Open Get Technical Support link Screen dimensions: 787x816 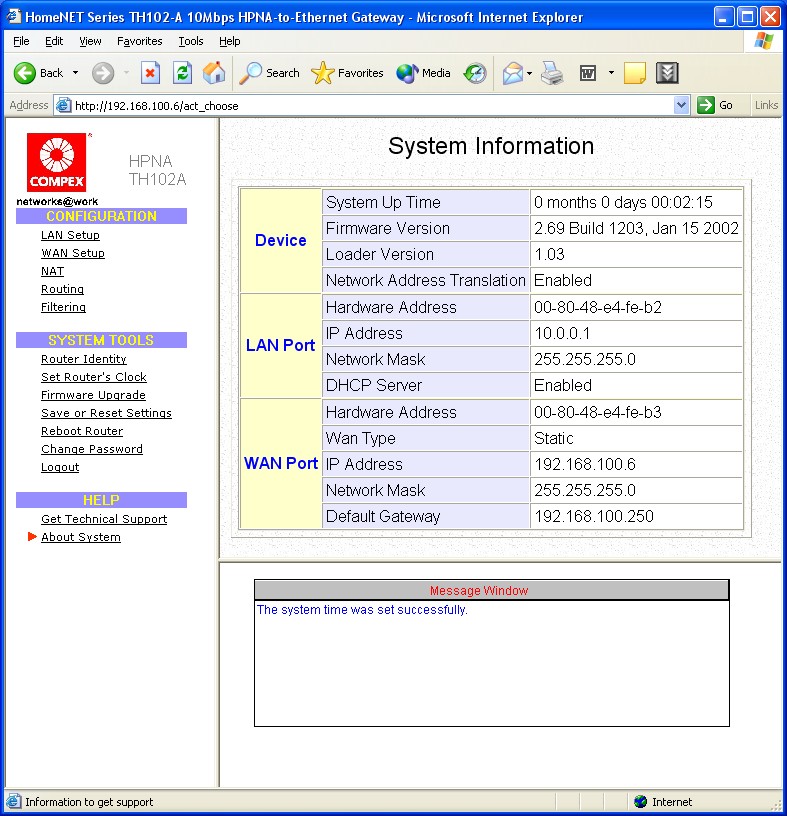[x=104, y=519]
